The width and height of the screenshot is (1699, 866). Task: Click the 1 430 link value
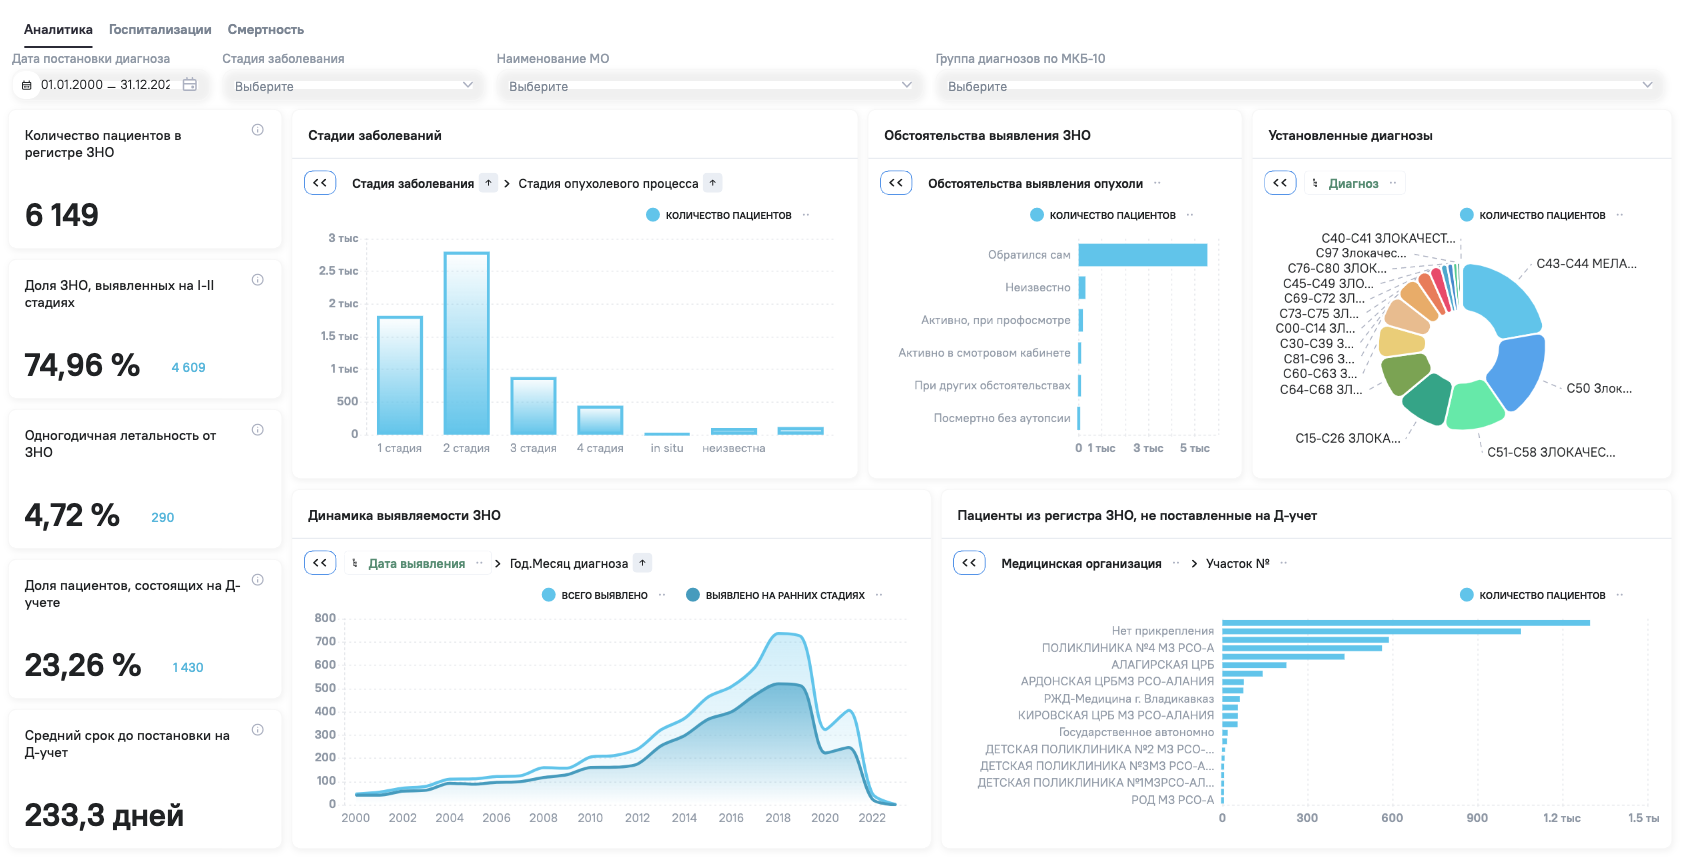coord(188,668)
